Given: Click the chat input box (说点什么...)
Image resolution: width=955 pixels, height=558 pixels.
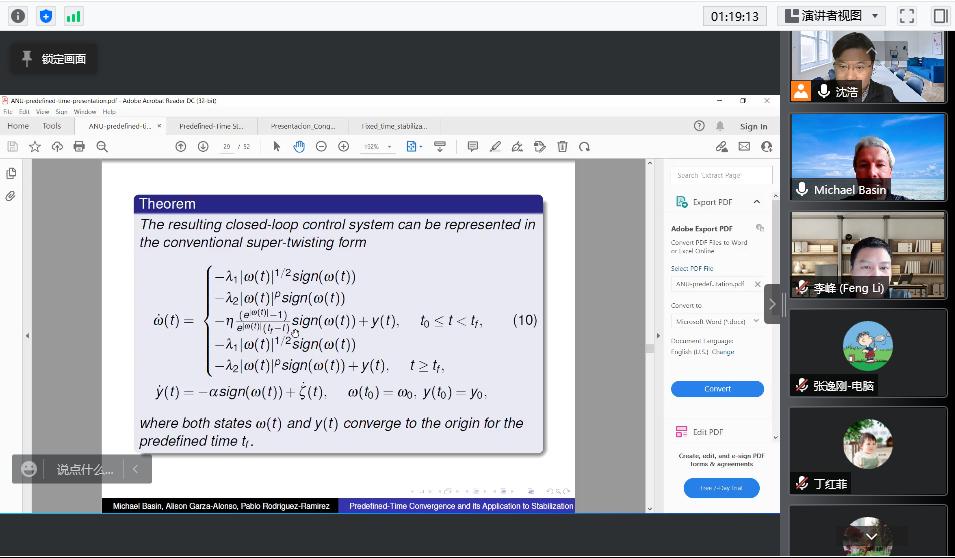Looking at the screenshot, I should pos(84,468).
